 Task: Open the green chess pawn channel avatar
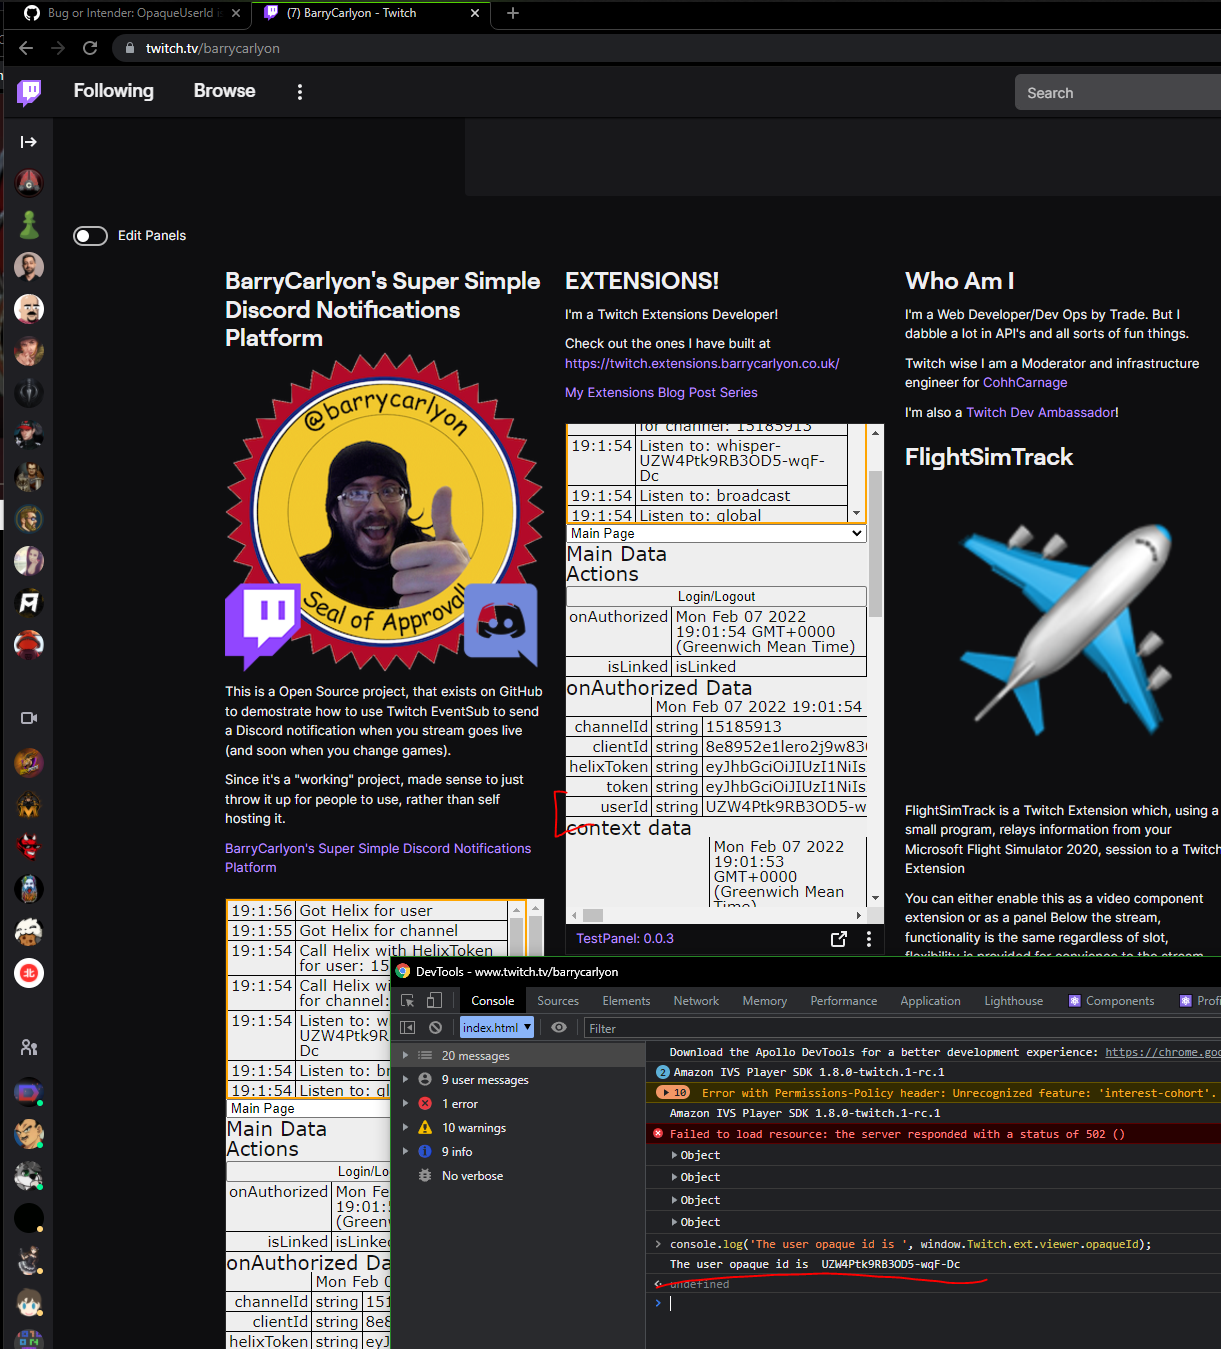29,225
